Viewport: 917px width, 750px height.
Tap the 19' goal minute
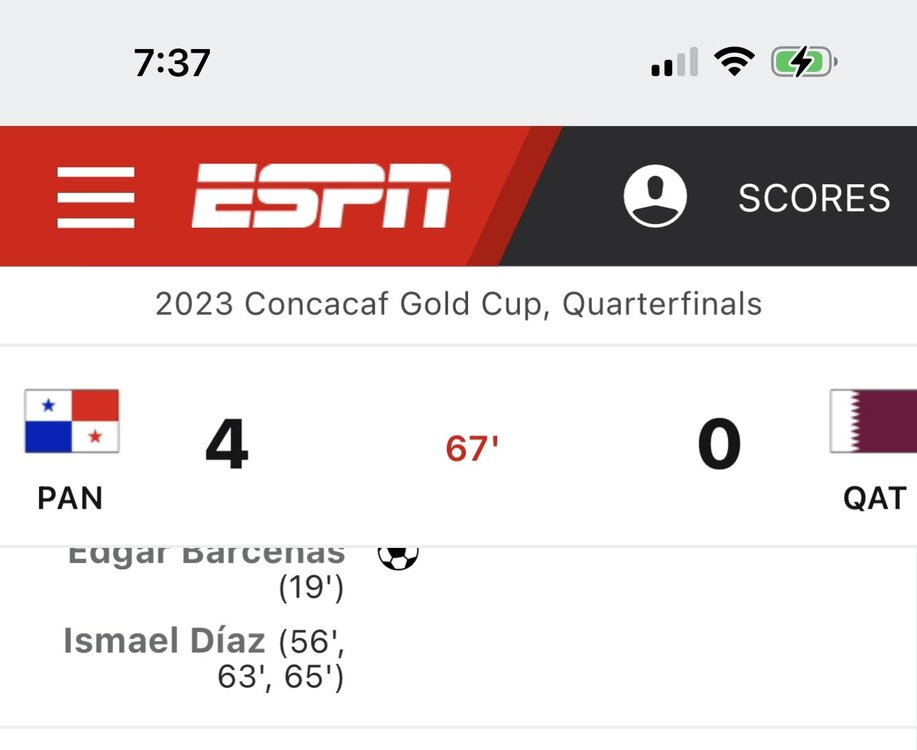tap(311, 588)
